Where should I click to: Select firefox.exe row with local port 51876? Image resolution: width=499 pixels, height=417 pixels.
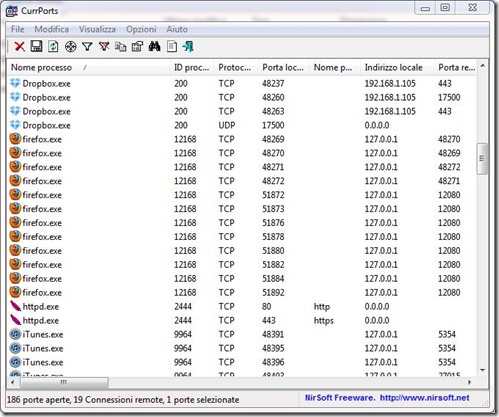coord(242,223)
